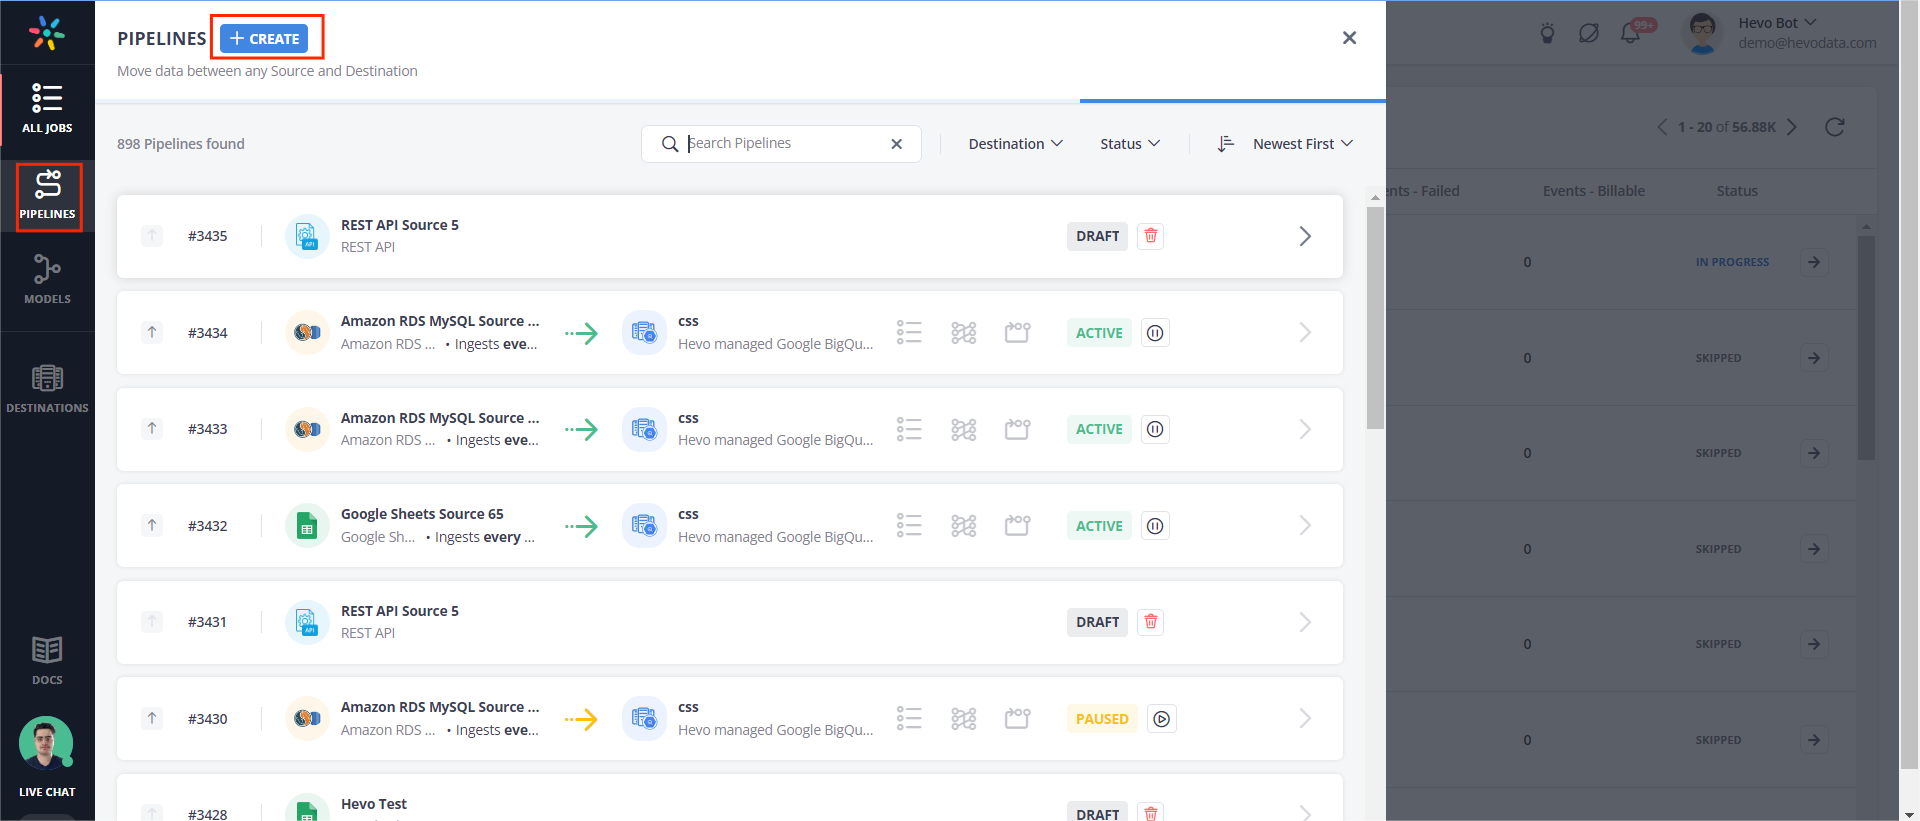This screenshot has height=821, width=1920.
Task: Open objects list icon for pipeline #3434
Action: tap(909, 332)
